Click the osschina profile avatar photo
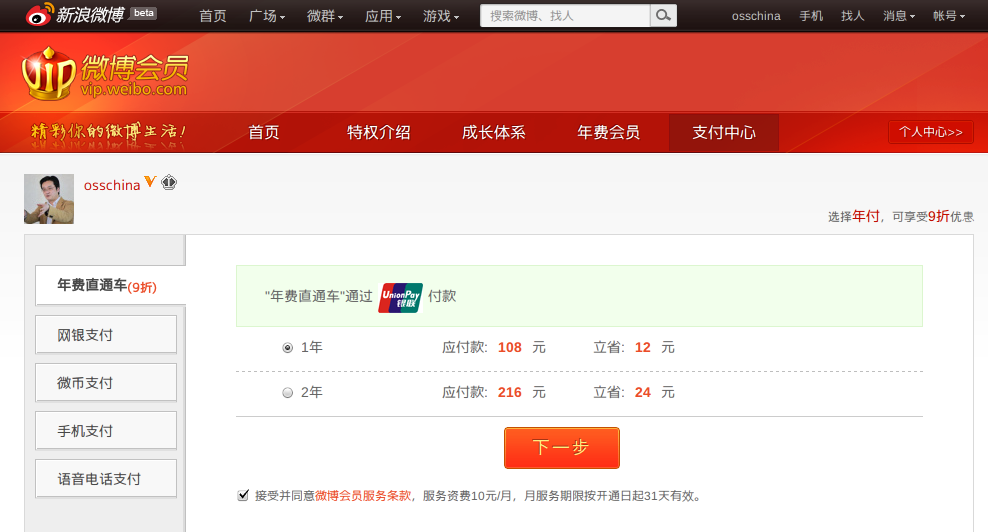The image size is (988, 532). click(x=49, y=199)
